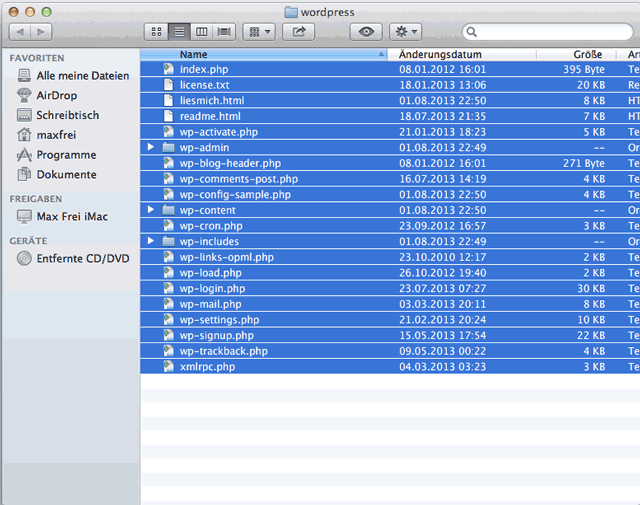
Task: Click the liesmich.html file icon
Action: [168, 100]
